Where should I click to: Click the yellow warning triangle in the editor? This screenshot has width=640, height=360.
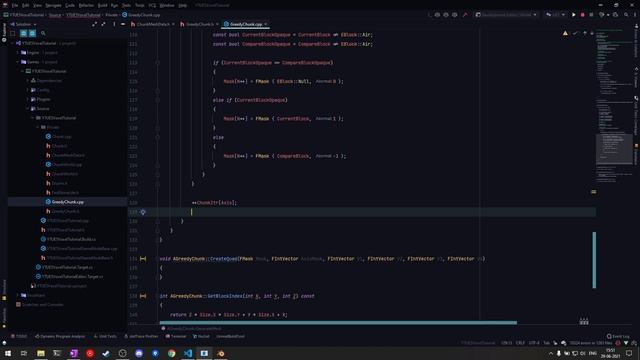coord(565,33)
